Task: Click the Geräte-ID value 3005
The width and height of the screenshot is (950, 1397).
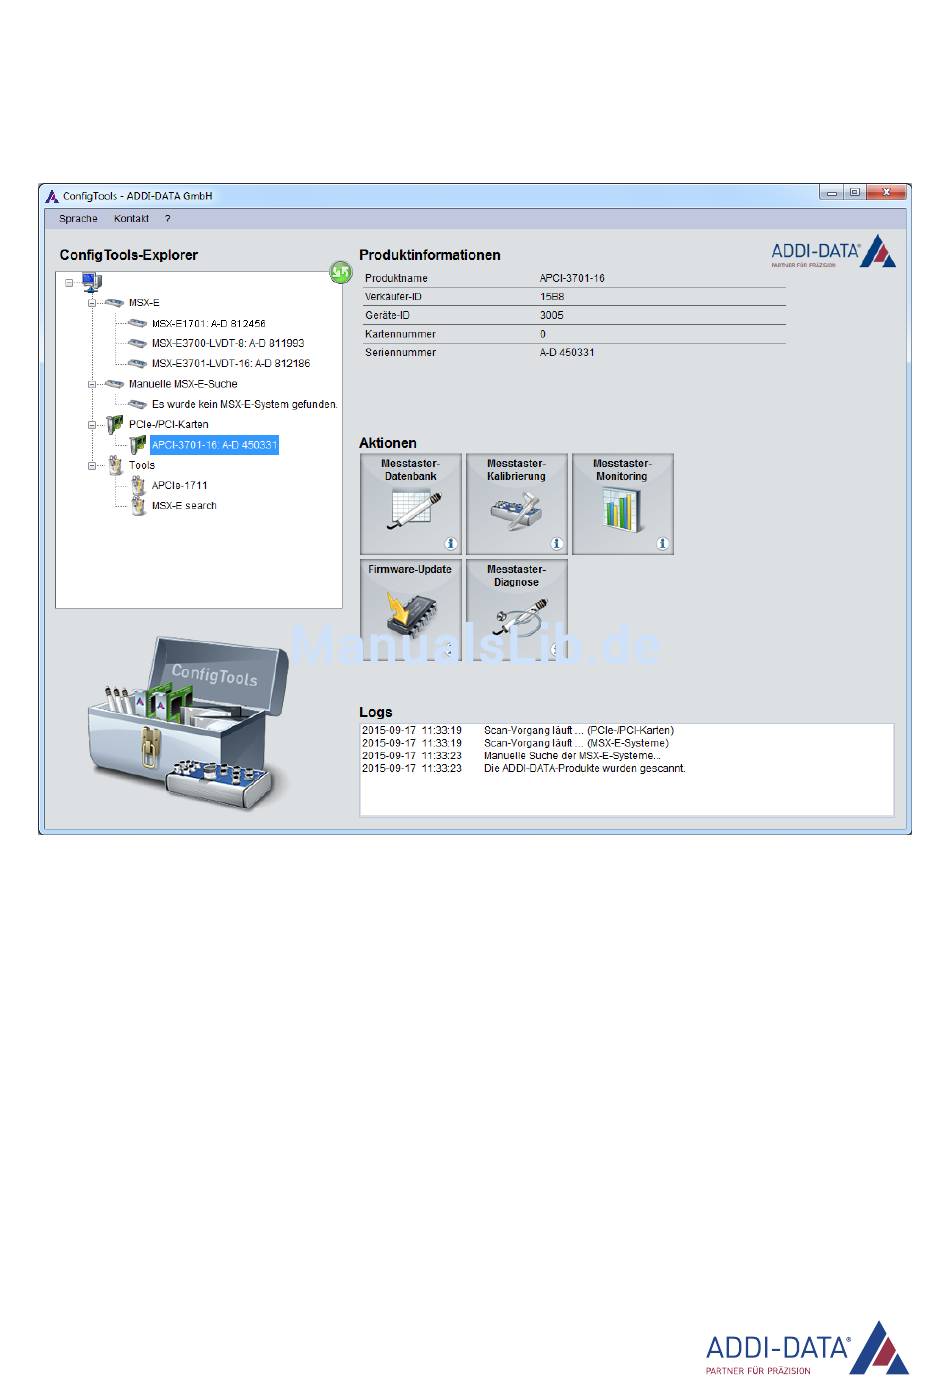Action: point(552,315)
